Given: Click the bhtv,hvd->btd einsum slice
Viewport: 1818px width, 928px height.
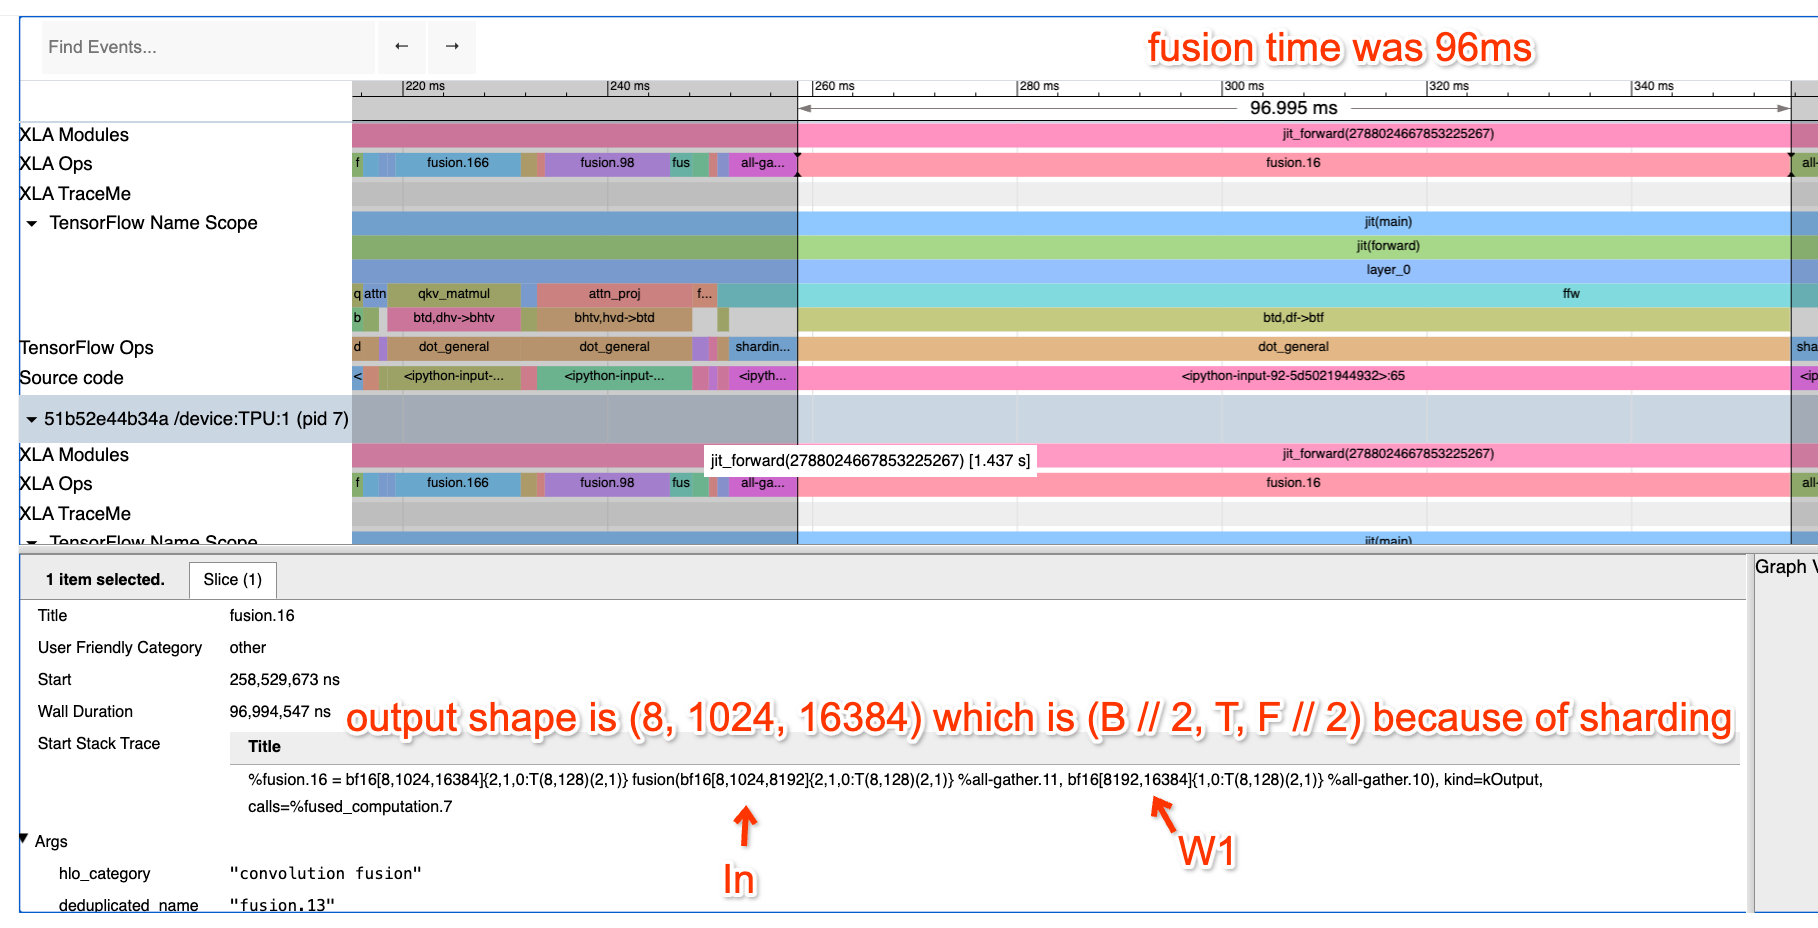Looking at the screenshot, I should (613, 318).
